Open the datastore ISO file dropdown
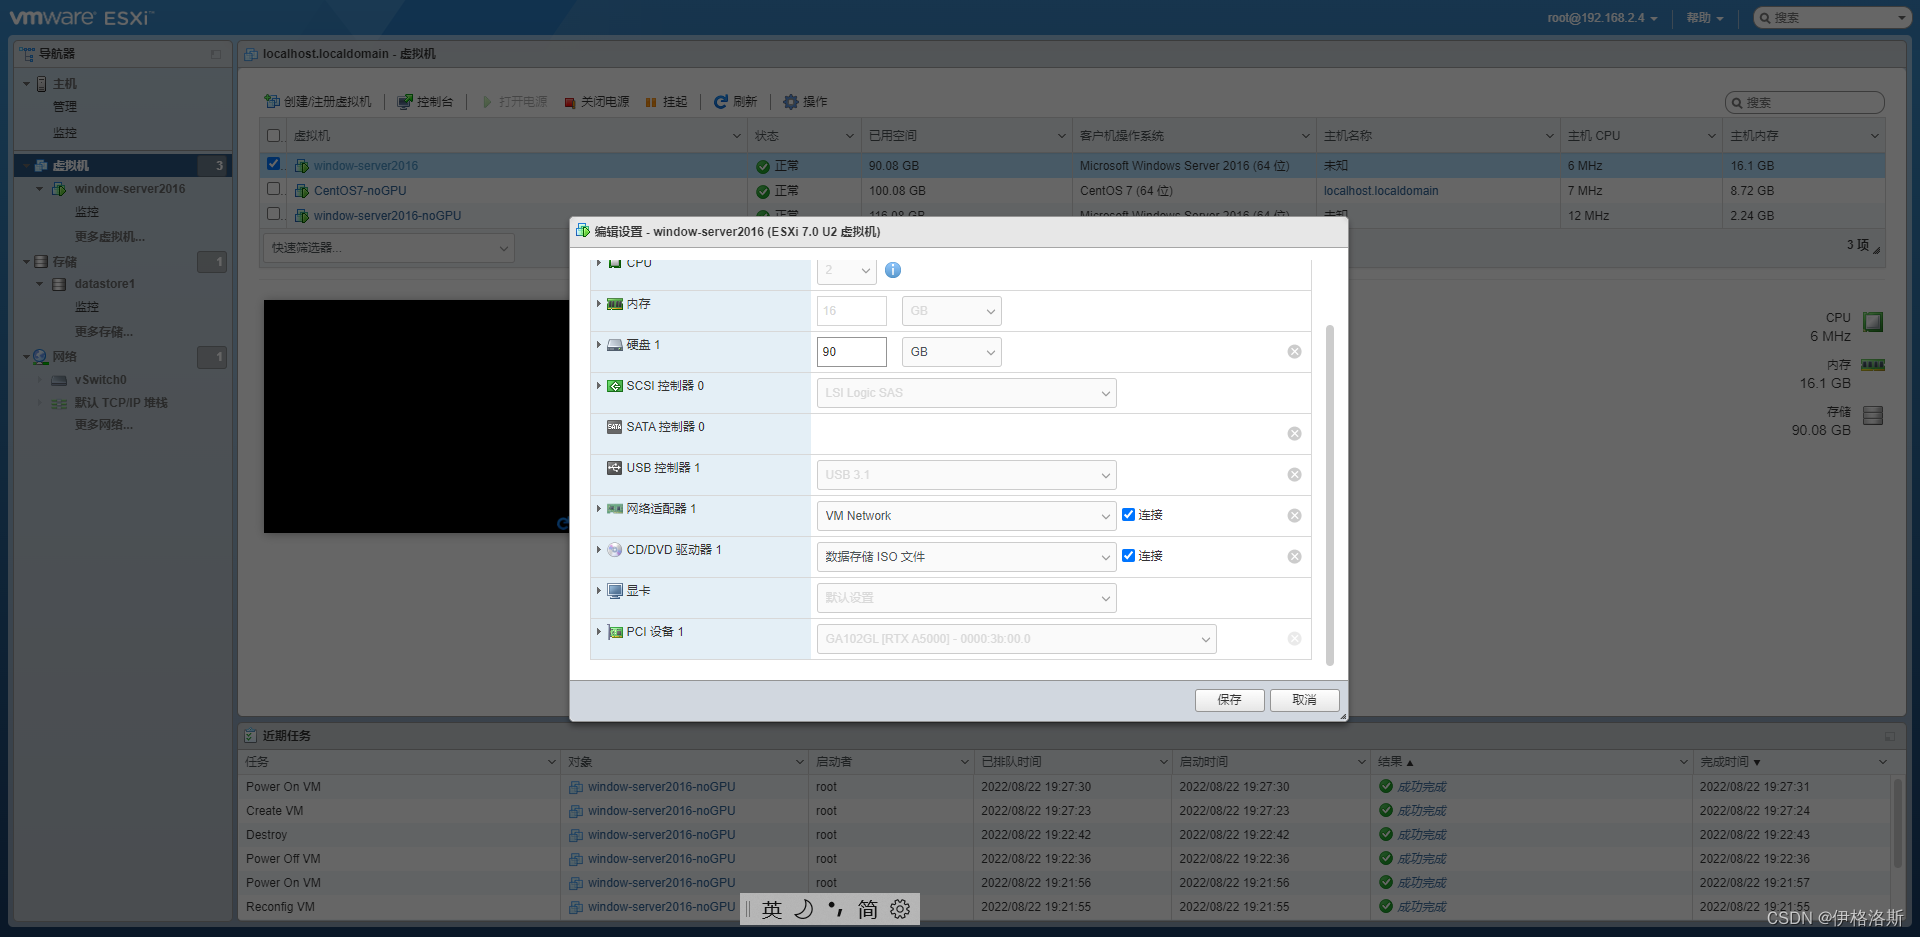This screenshot has height=937, width=1920. [966, 557]
